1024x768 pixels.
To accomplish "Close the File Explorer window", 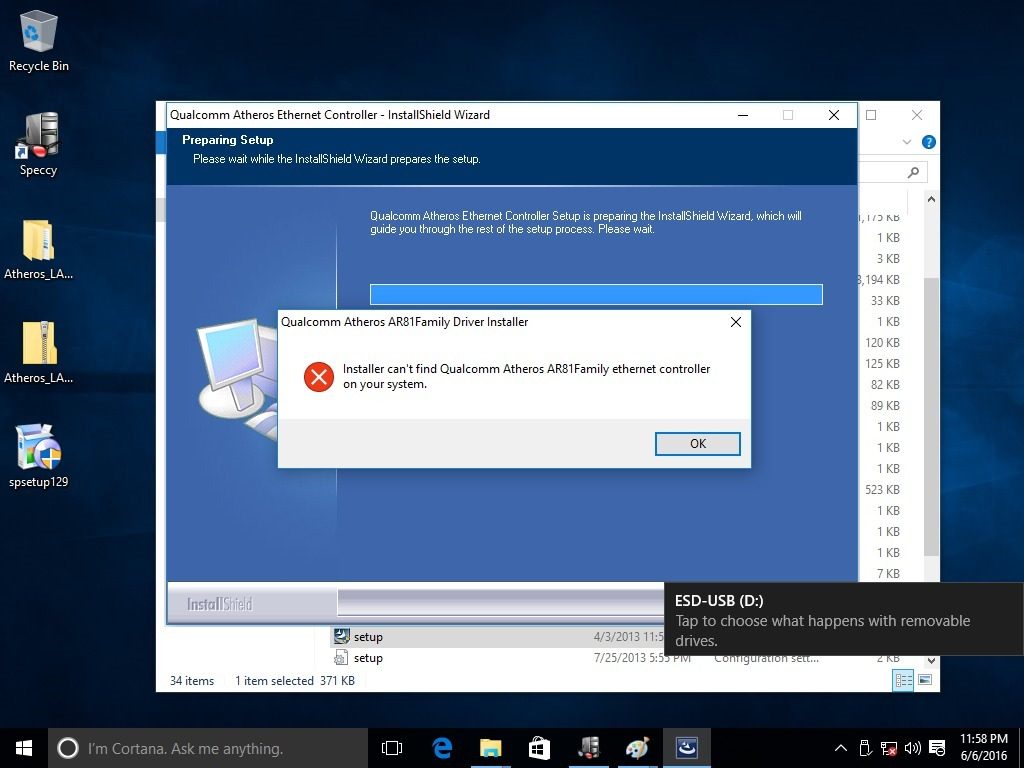I will point(917,115).
